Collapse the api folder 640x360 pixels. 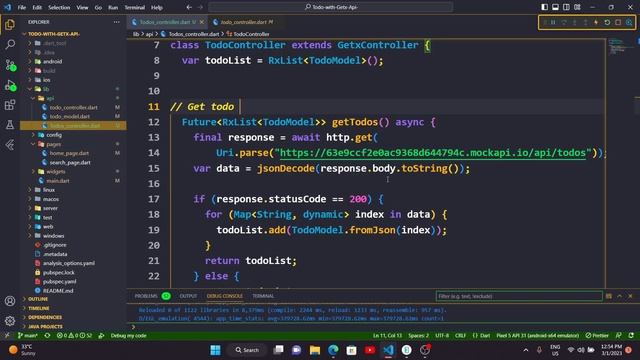pyautogui.click(x=50, y=98)
